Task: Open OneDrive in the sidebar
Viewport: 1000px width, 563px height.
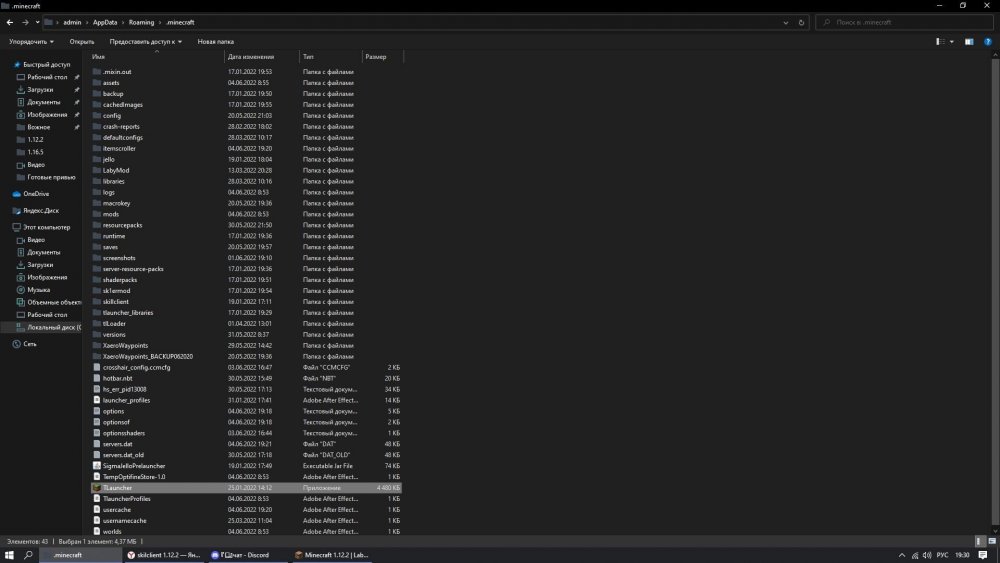Action: click(x=36, y=194)
